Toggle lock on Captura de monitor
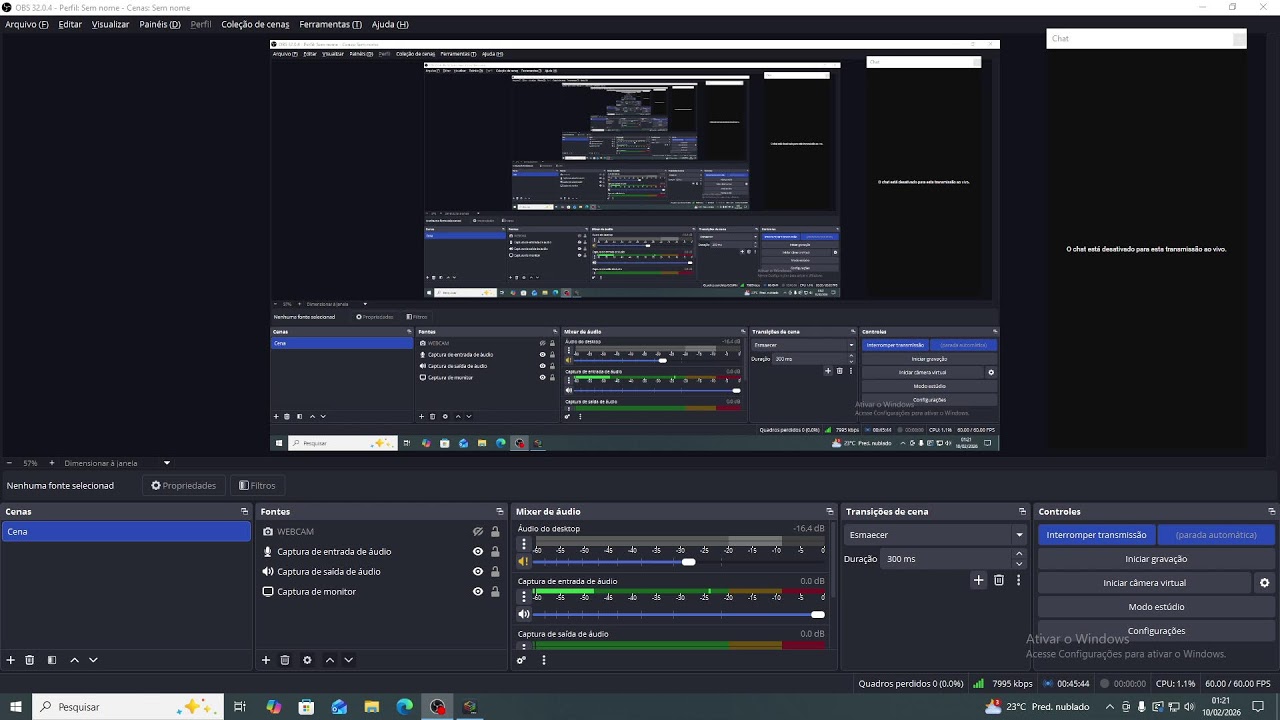The image size is (1280, 720). 495,592
